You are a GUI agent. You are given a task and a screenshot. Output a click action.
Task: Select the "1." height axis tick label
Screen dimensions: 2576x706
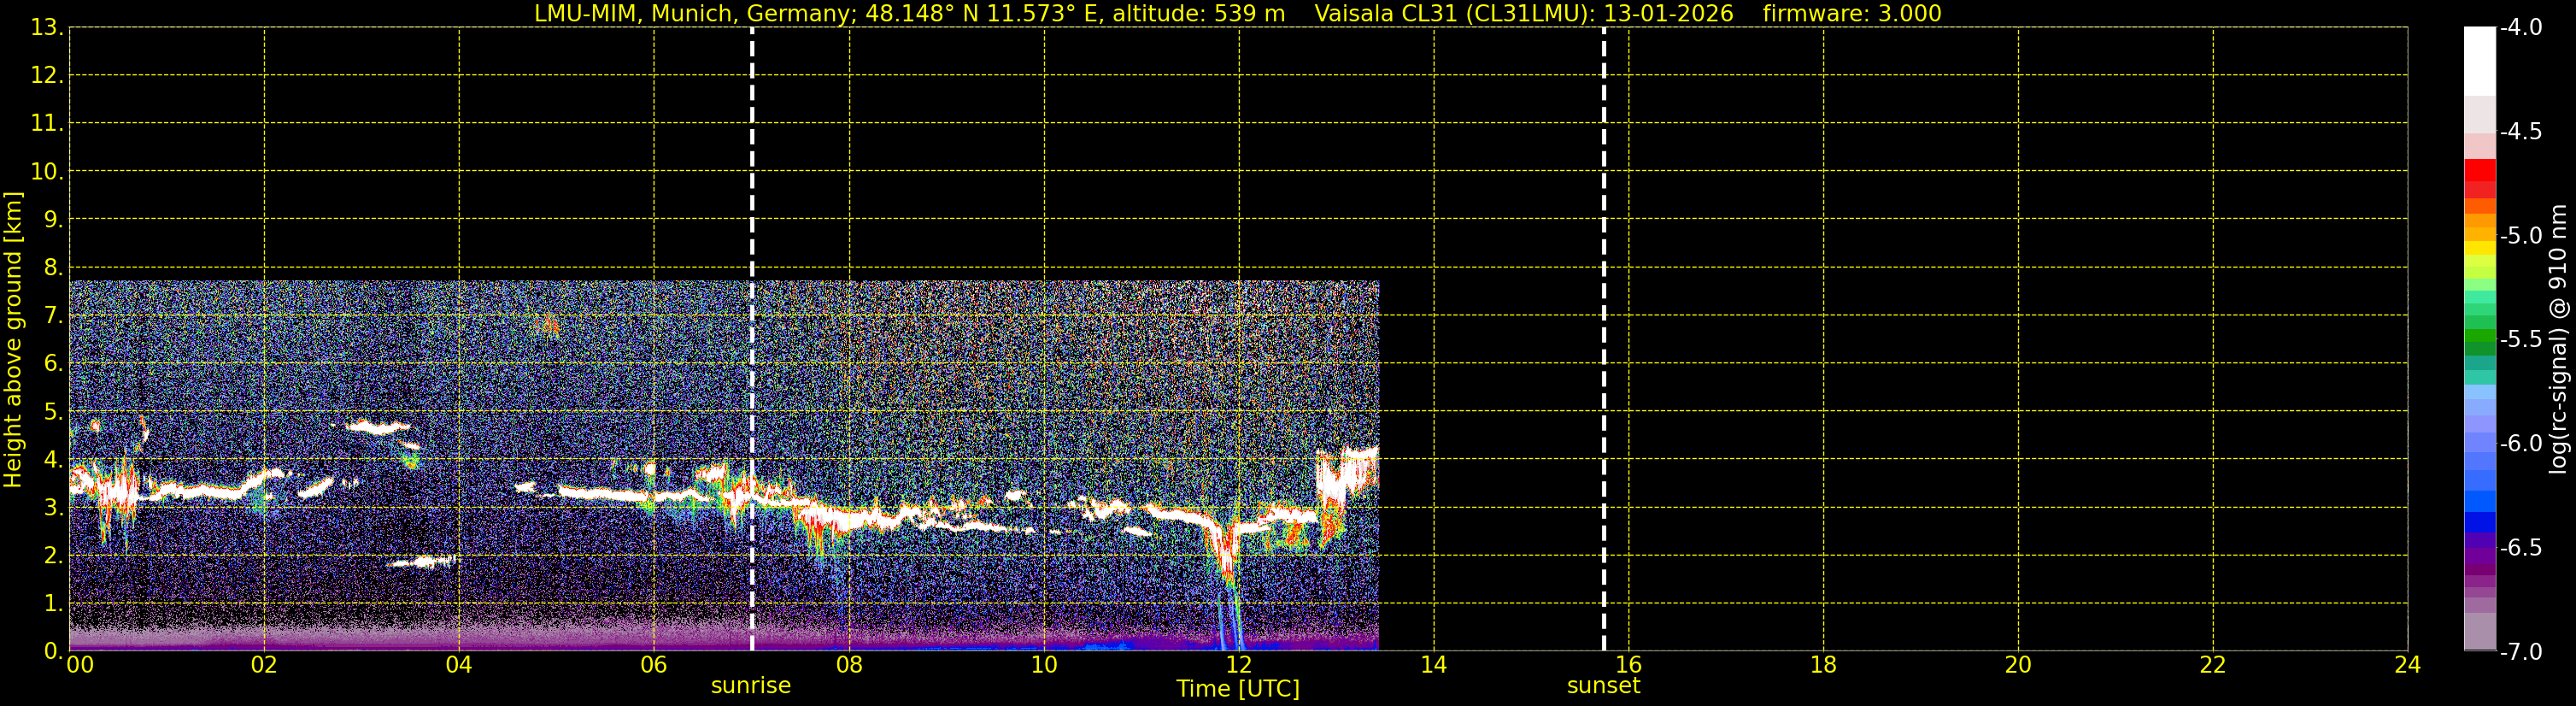tap(52, 604)
